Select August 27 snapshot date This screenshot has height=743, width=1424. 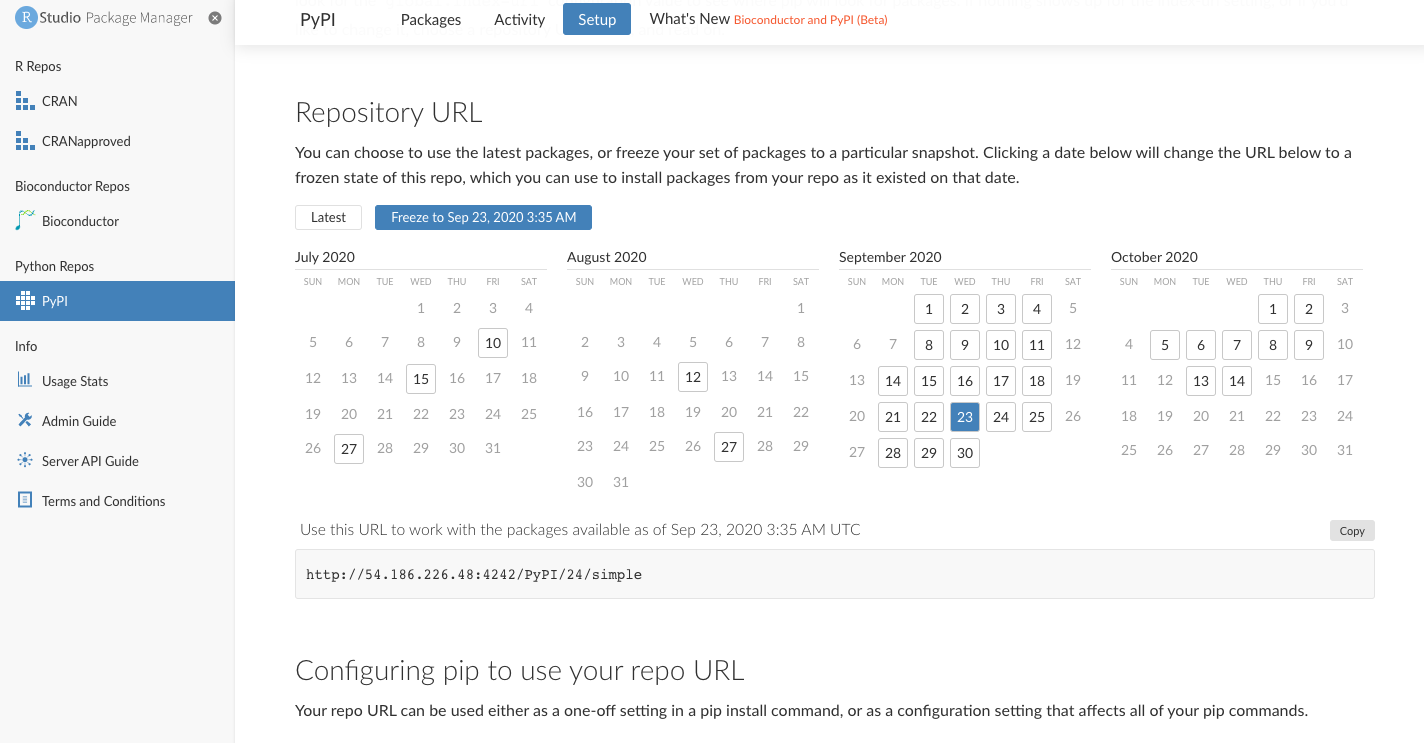[x=729, y=447]
